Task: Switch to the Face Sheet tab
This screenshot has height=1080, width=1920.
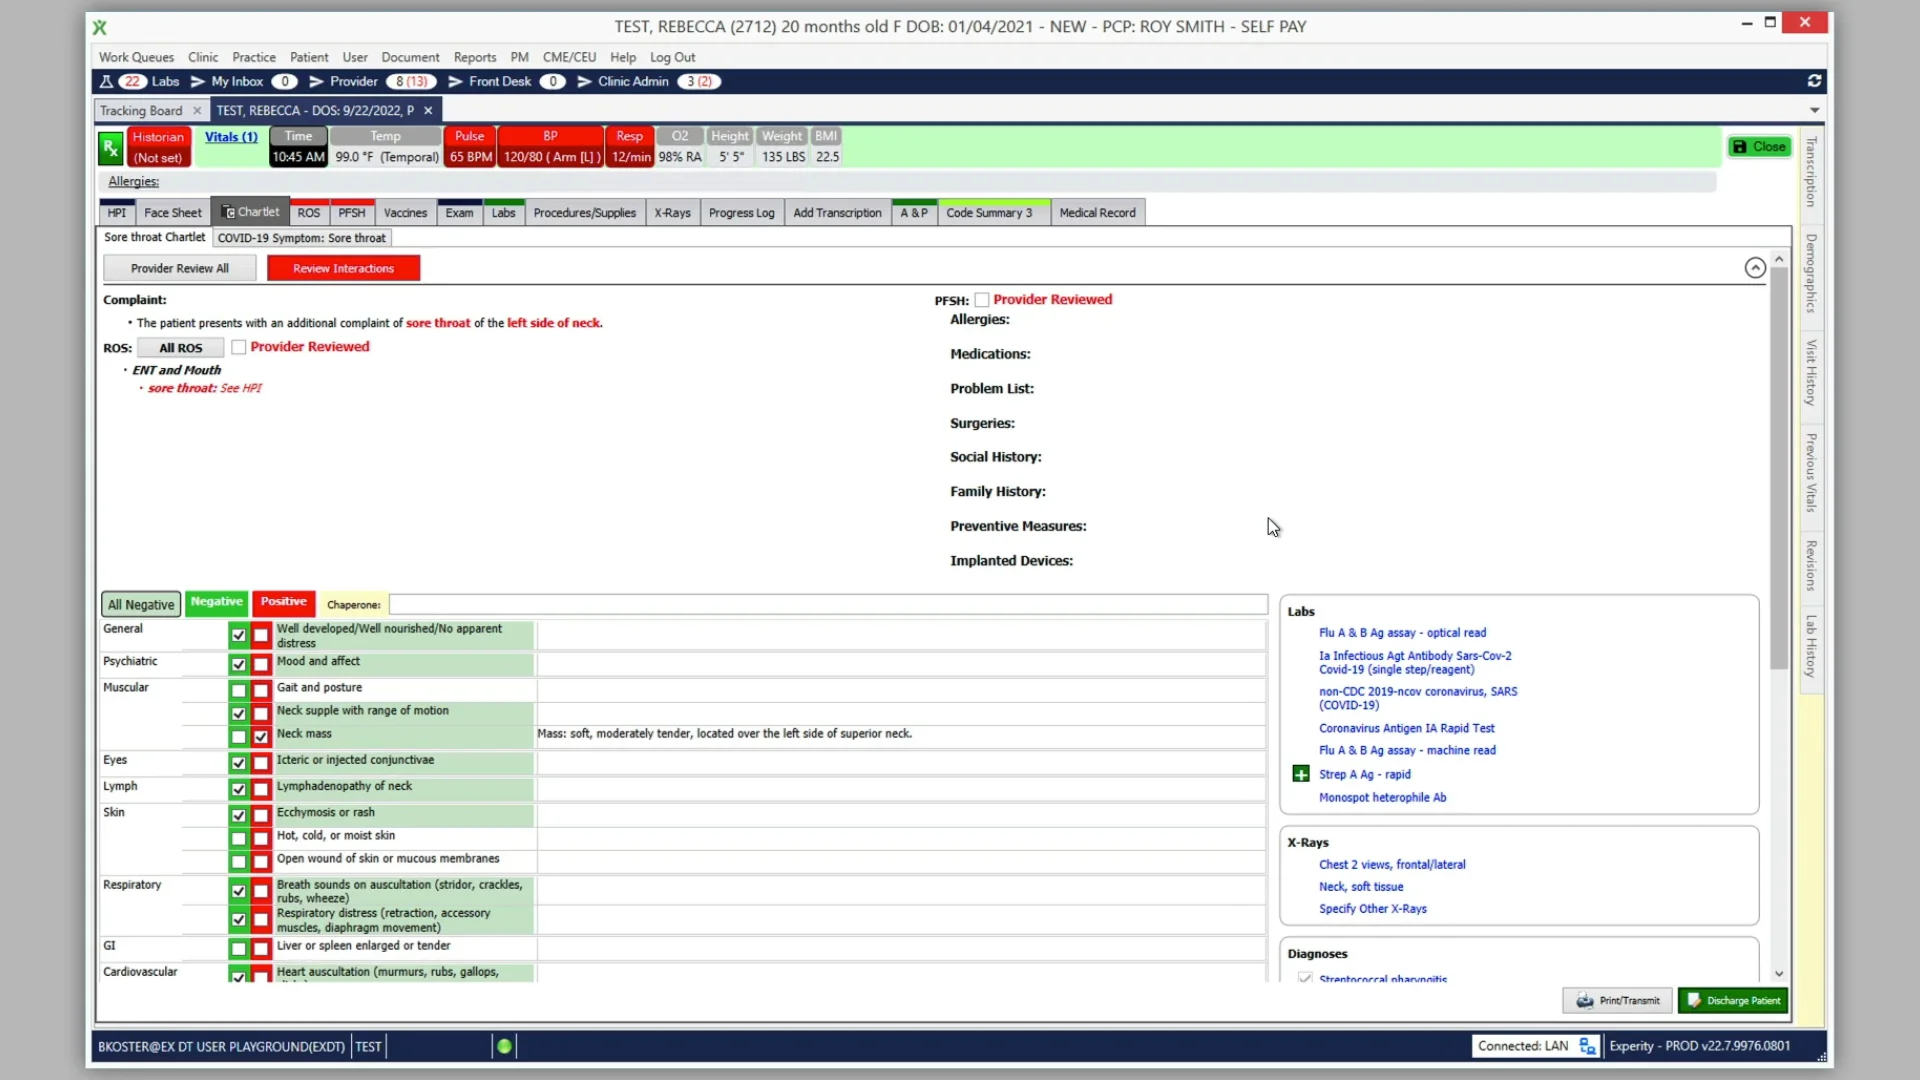Action: click(x=172, y=212)
